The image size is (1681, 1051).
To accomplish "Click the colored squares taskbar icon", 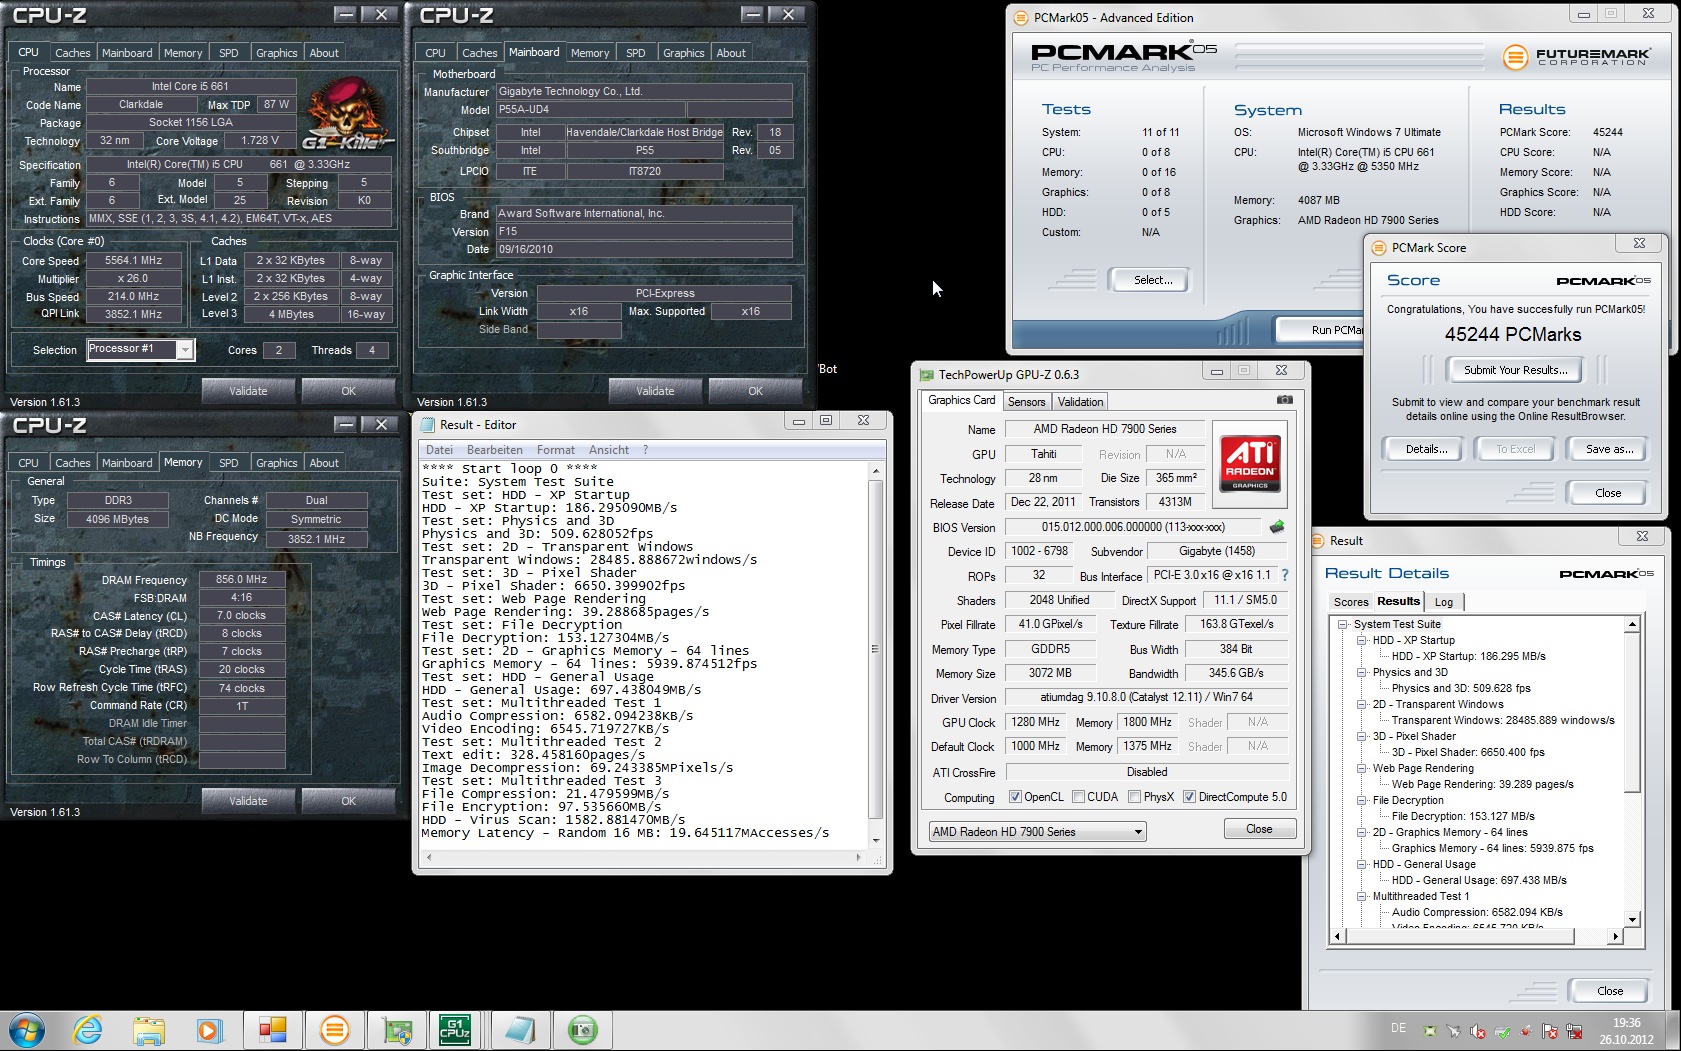I will pyautogui.click(x=272, y=1030).
